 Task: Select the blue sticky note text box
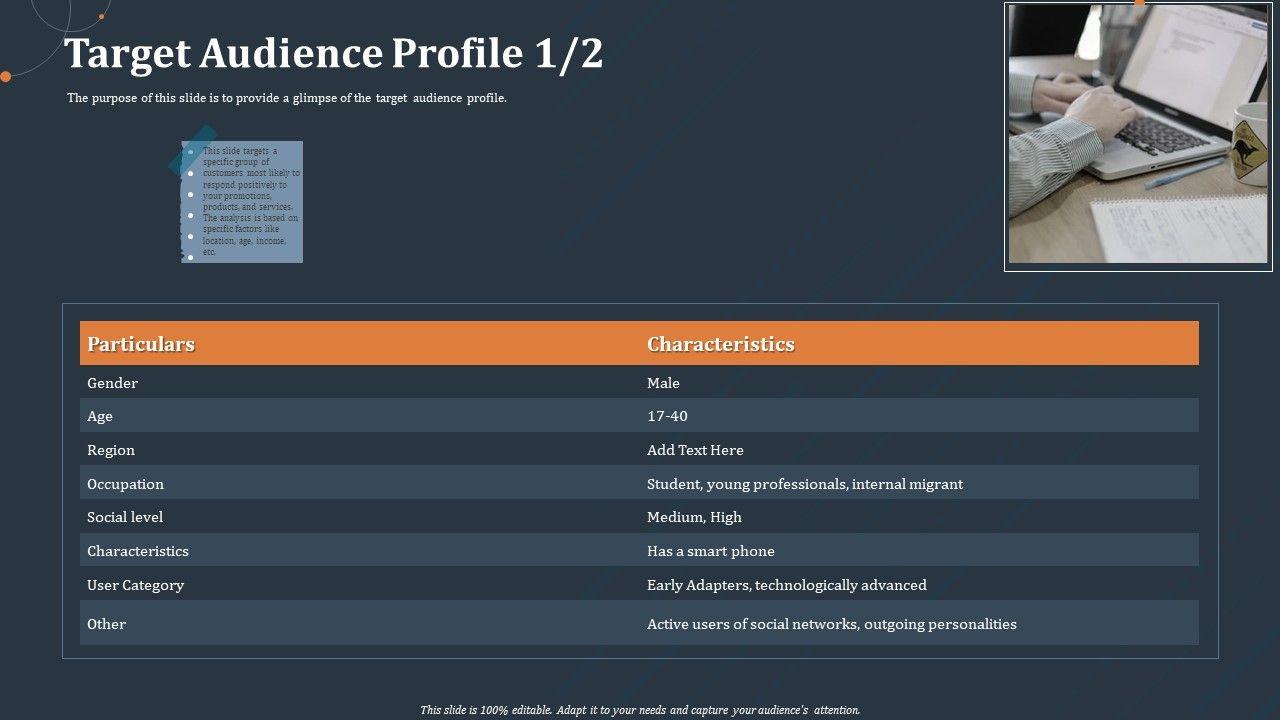point(243,202)
